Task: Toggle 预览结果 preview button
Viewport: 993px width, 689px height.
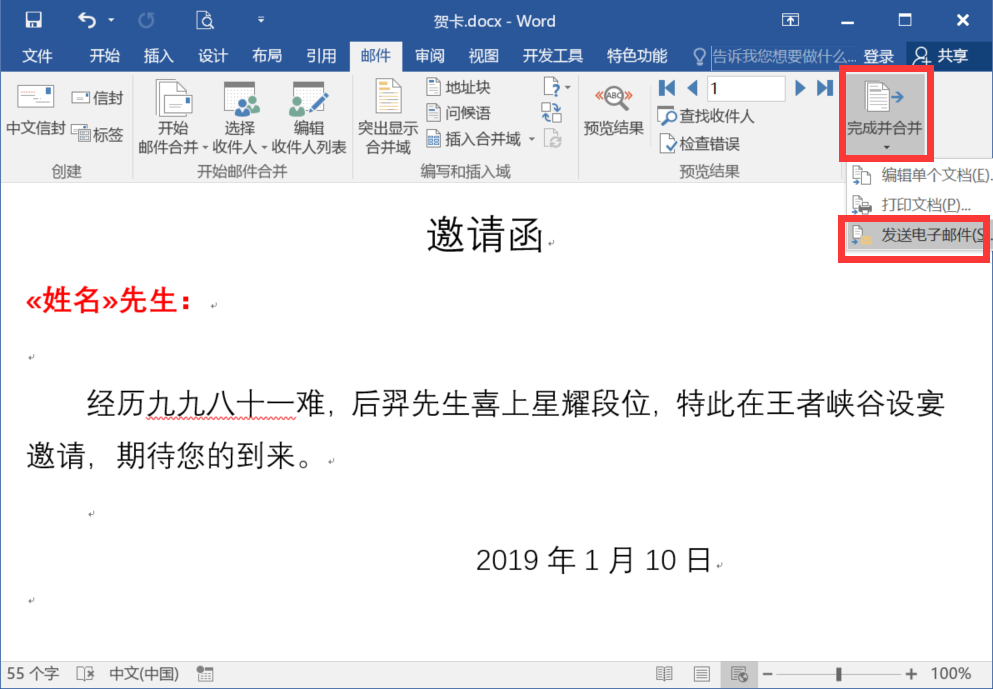Action: click(614, 110)
